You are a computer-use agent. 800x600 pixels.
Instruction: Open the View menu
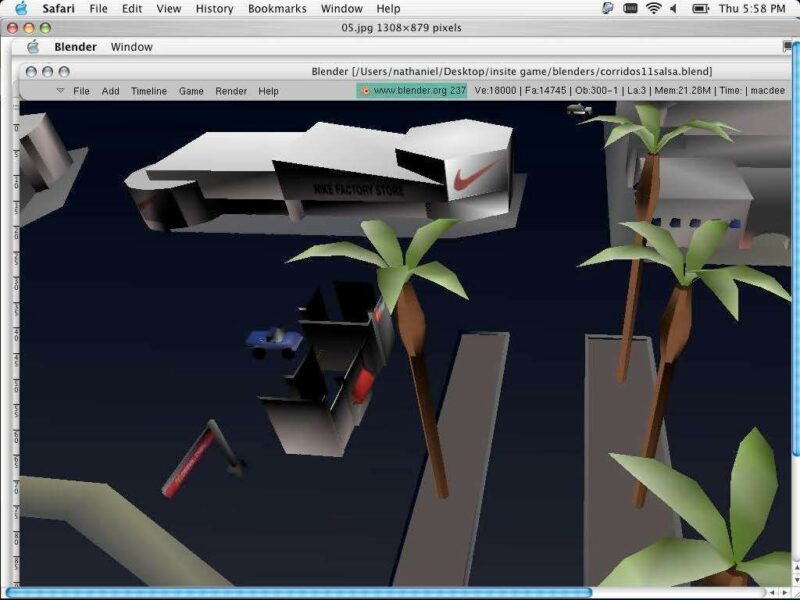pyautogui.click(x=168, y=9)
